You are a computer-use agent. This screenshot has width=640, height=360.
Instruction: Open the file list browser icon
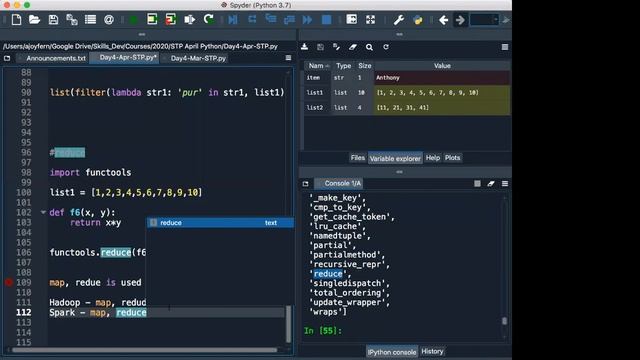coord(90,20)
